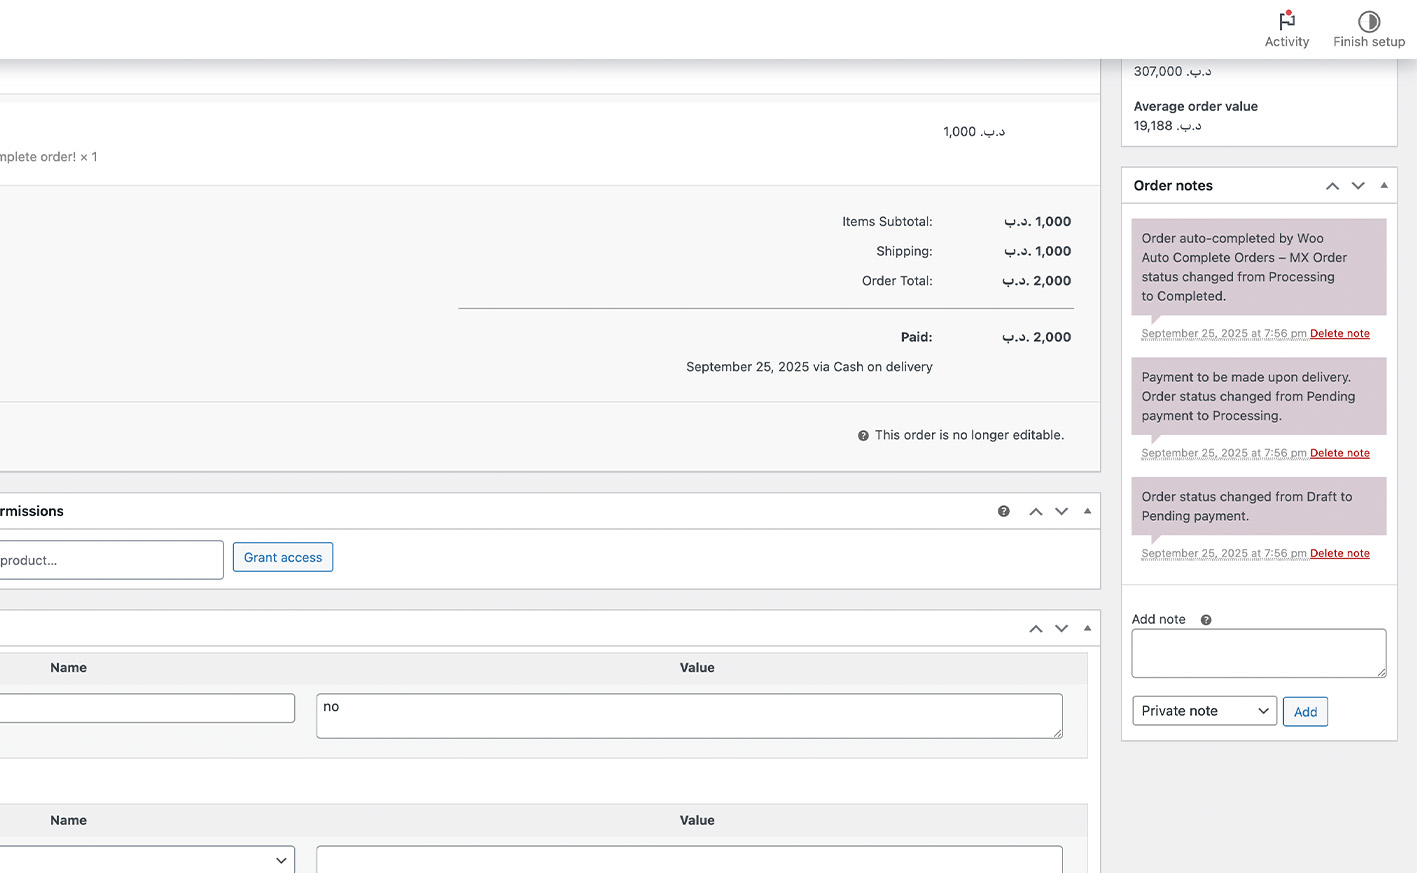
Task: Collapse the Order notes panel
Action: tap(1384, 186)
